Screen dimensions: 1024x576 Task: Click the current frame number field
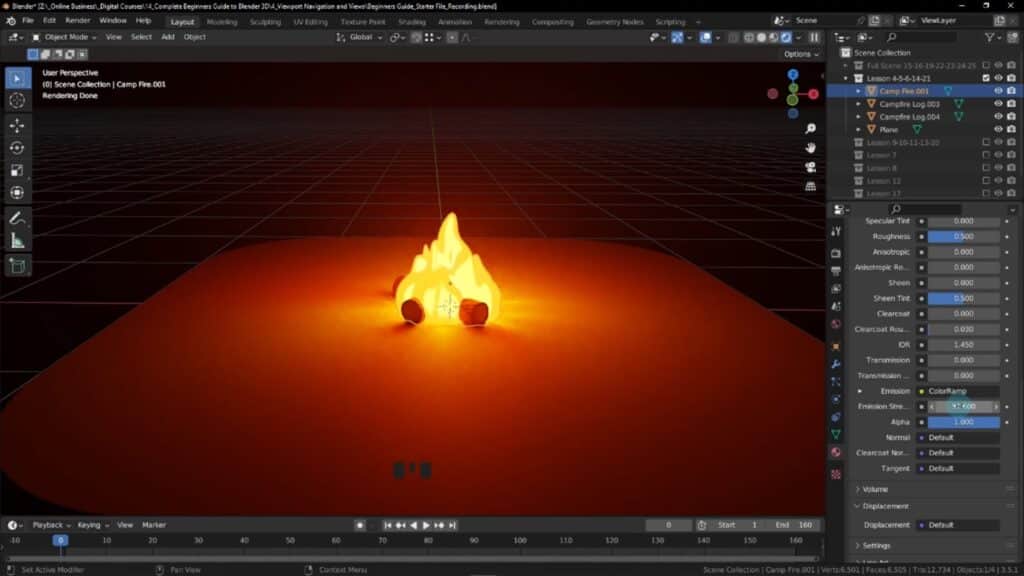click(668, 525)
